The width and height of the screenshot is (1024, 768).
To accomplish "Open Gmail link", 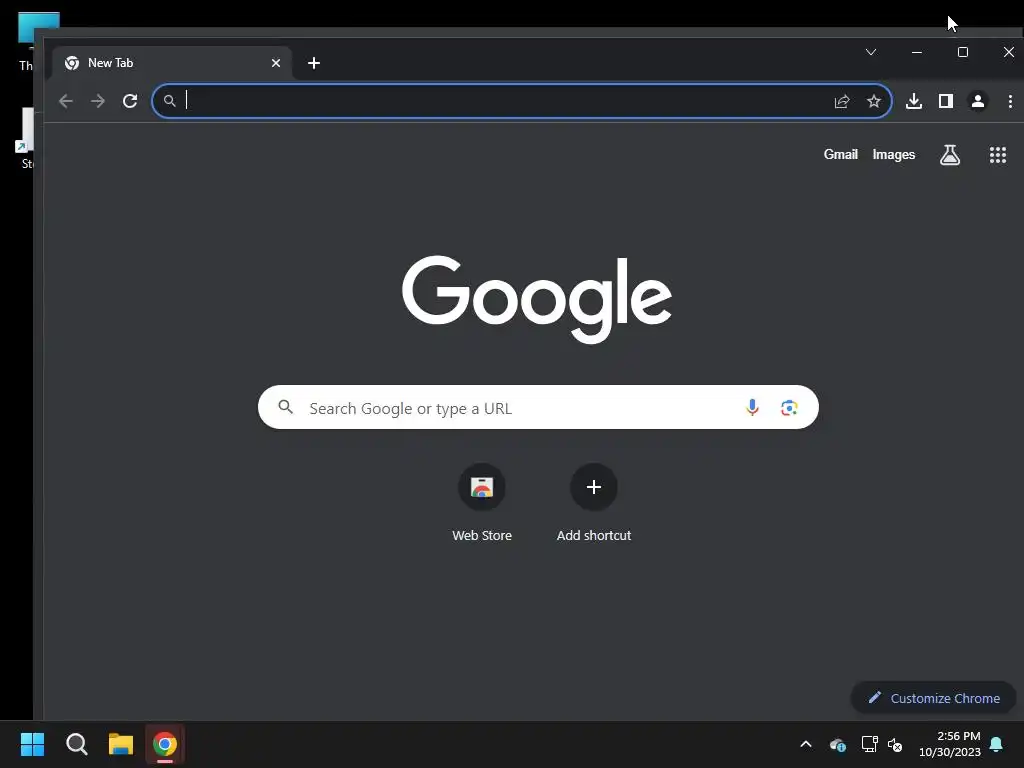I will pos(840,155).
